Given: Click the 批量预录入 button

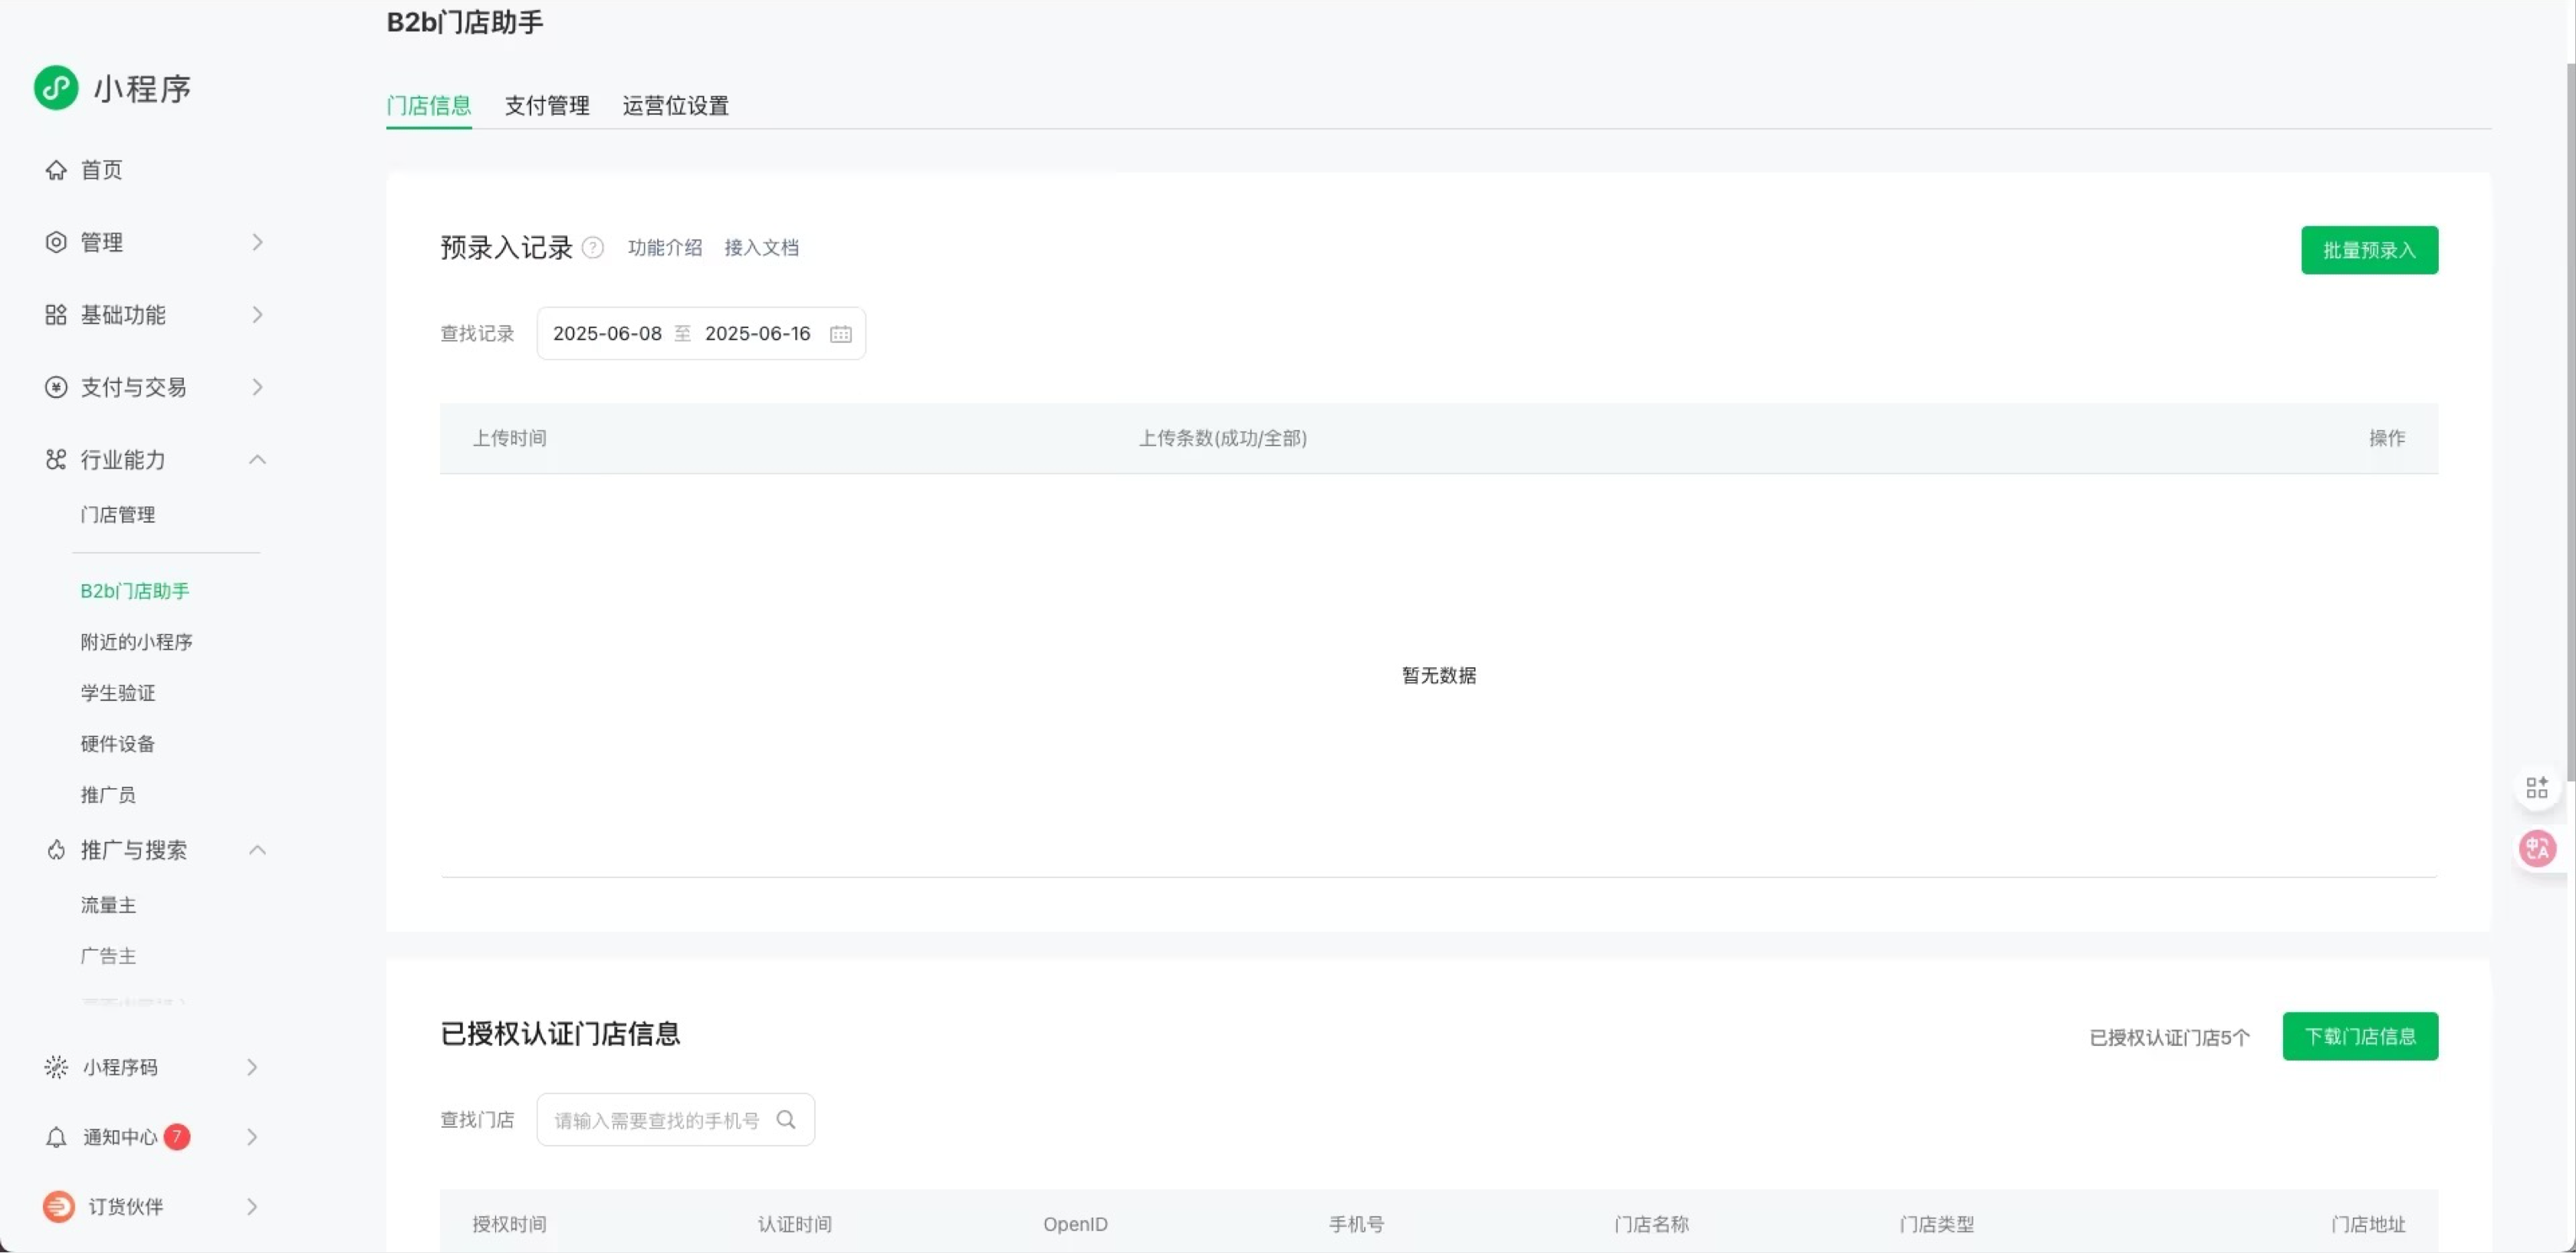Looking at the screenshot, I should pos(2369,250).
